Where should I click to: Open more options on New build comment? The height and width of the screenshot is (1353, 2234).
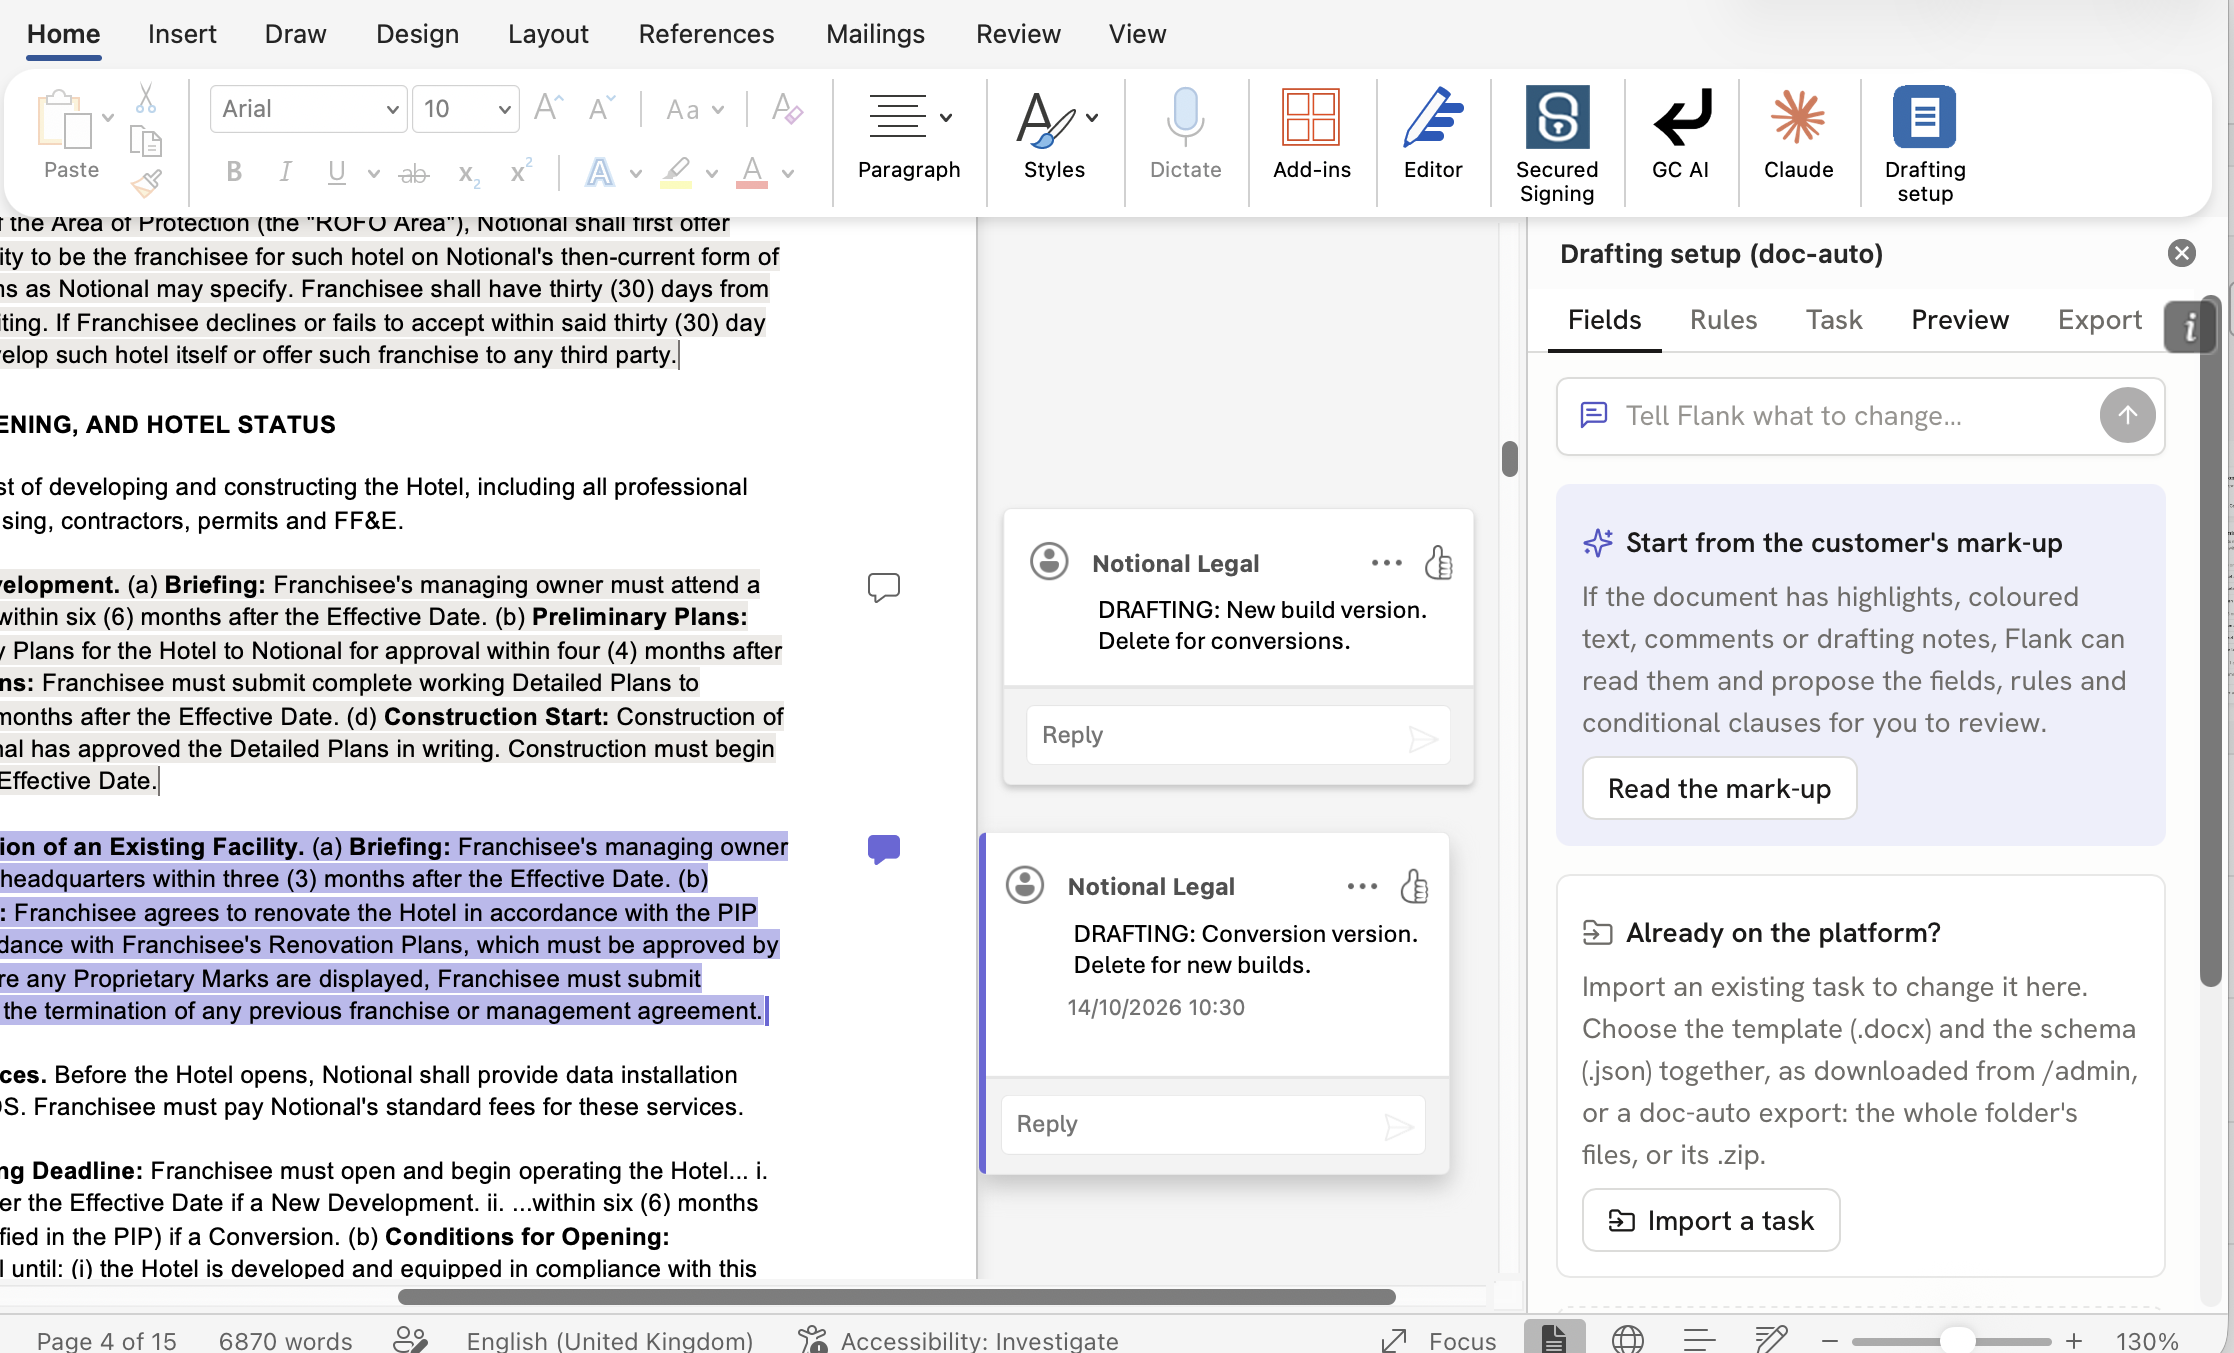1387,563
